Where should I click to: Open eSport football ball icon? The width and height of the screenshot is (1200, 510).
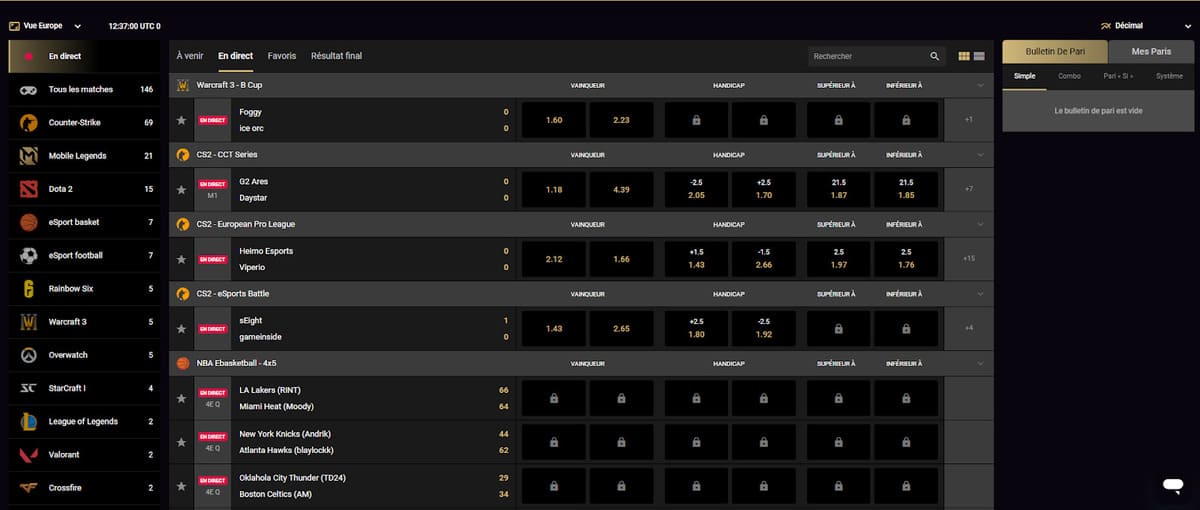pos(29,255)
